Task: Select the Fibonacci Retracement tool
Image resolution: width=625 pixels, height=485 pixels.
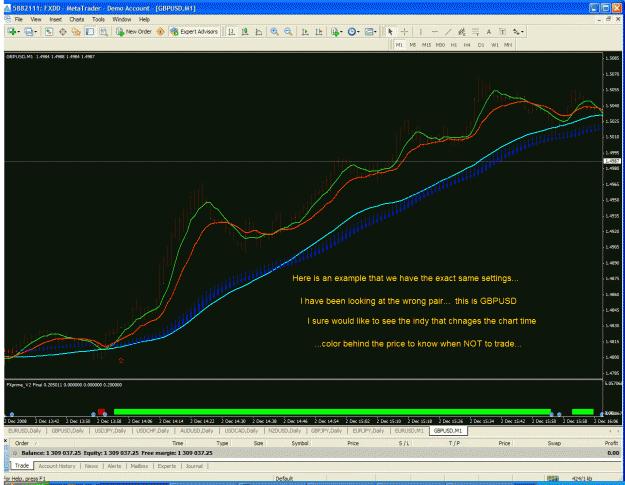Action: pyautogui.click(x=475, y=31)
